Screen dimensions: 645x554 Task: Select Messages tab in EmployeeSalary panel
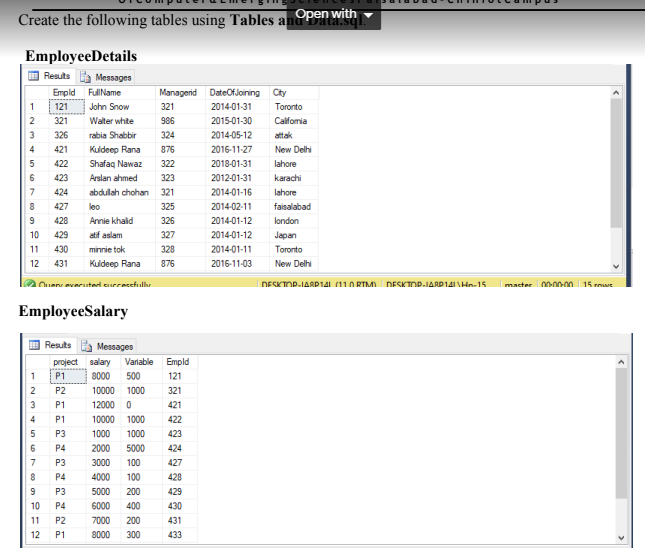(107, 346)
